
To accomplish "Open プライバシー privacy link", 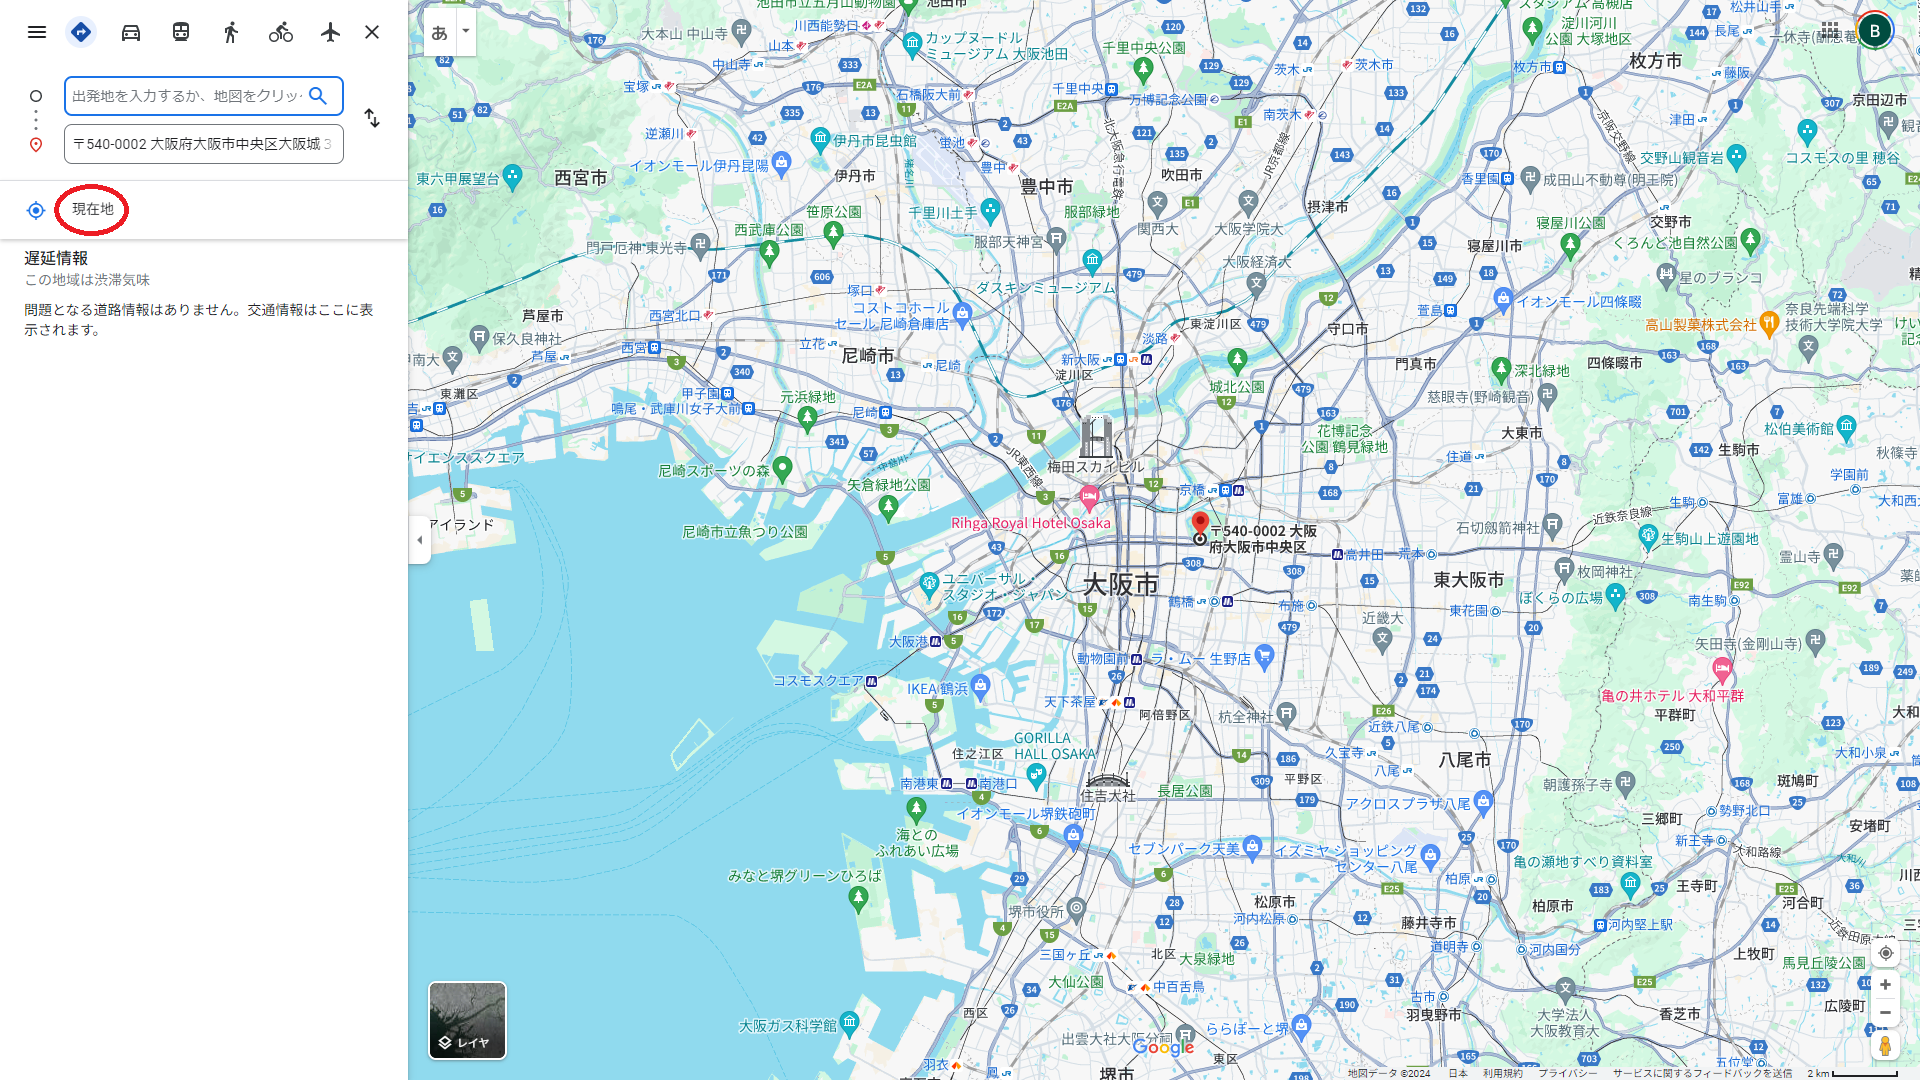I will (x=1567, y=1073).
